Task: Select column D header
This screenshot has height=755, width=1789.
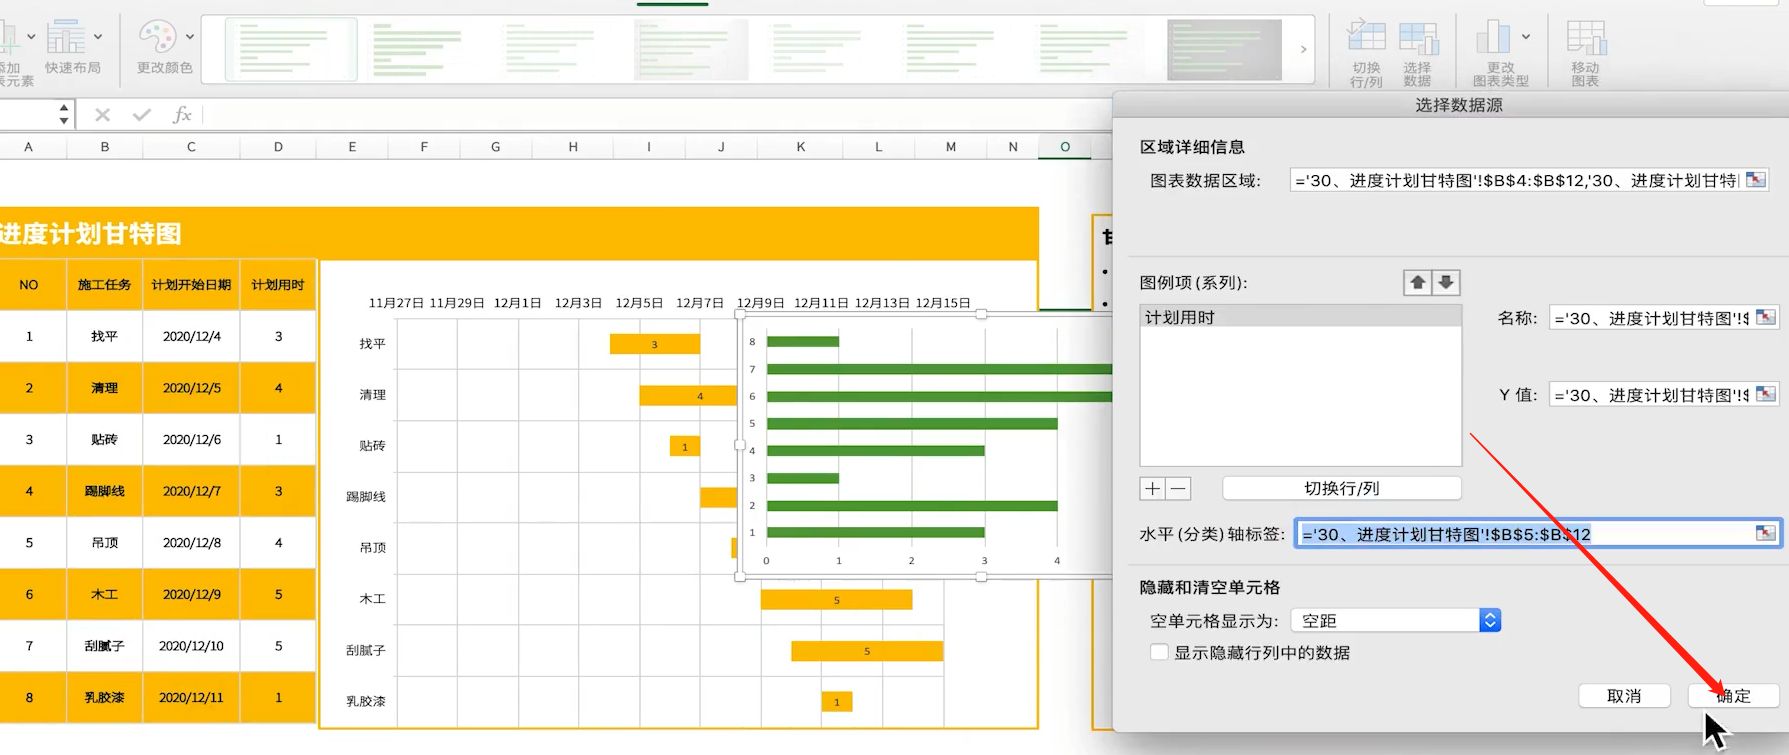Action: pos(278,147)
